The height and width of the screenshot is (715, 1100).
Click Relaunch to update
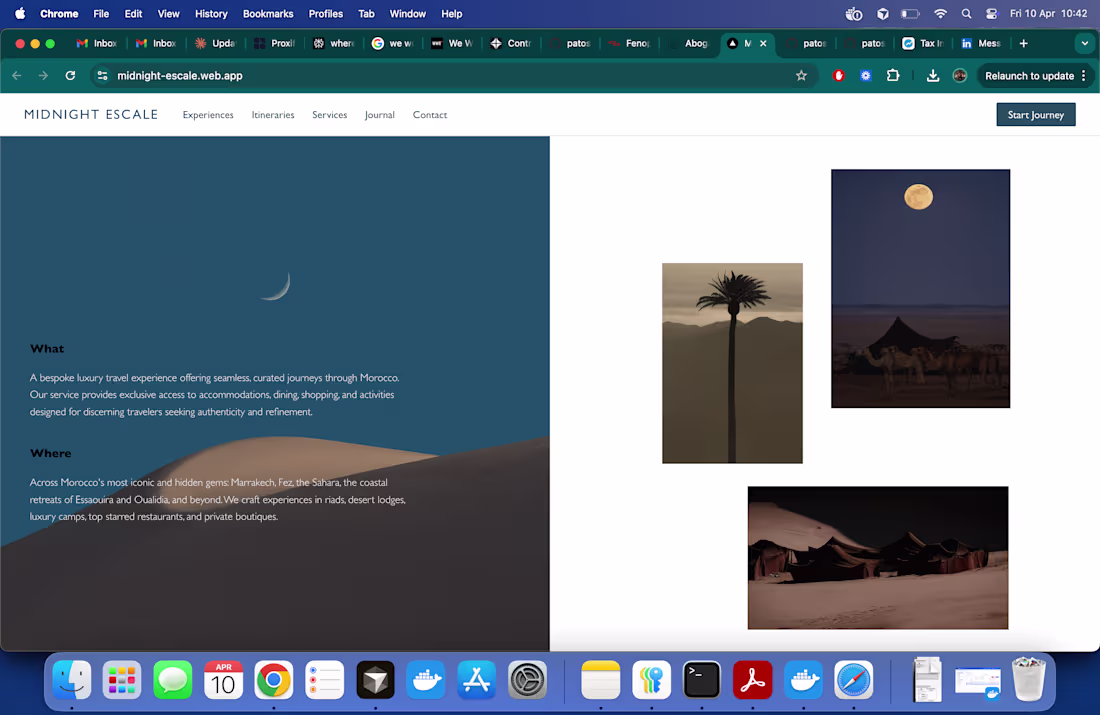(x=1028, y=75)
